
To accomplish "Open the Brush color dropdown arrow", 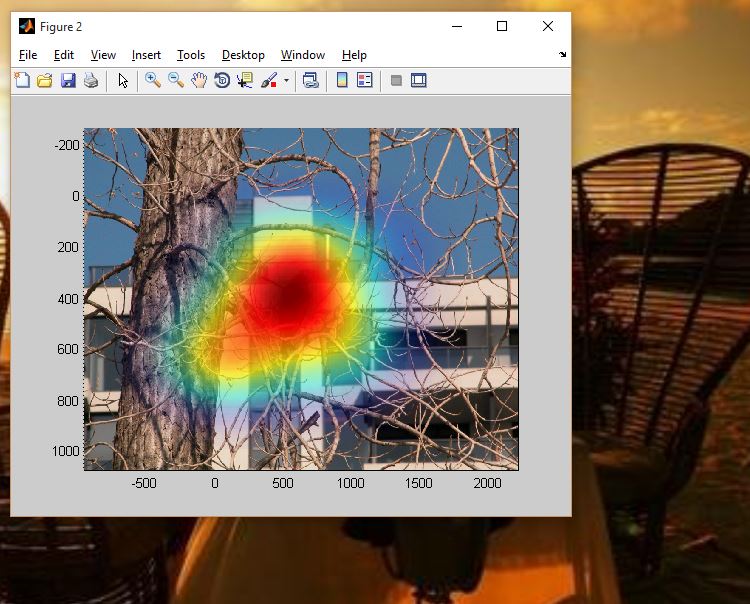I will [286, 80].
